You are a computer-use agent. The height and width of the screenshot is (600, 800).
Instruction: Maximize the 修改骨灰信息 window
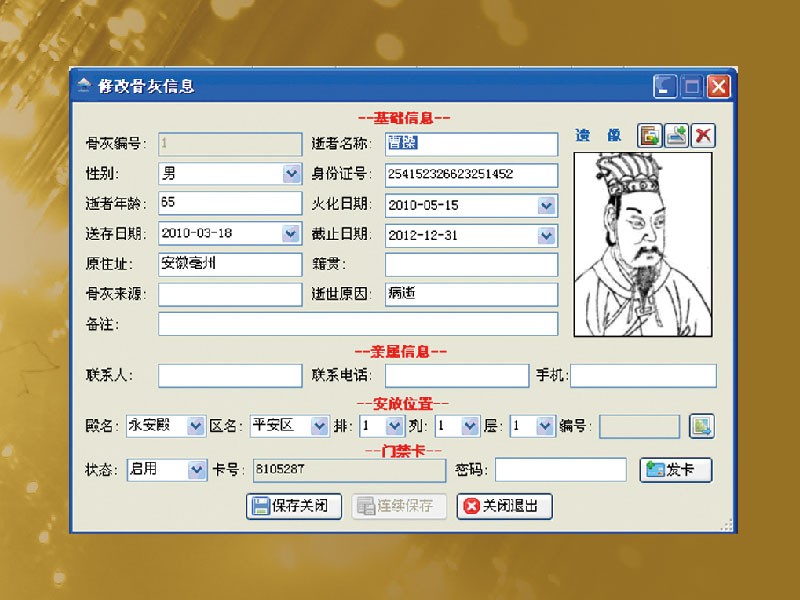click(692, 86)
